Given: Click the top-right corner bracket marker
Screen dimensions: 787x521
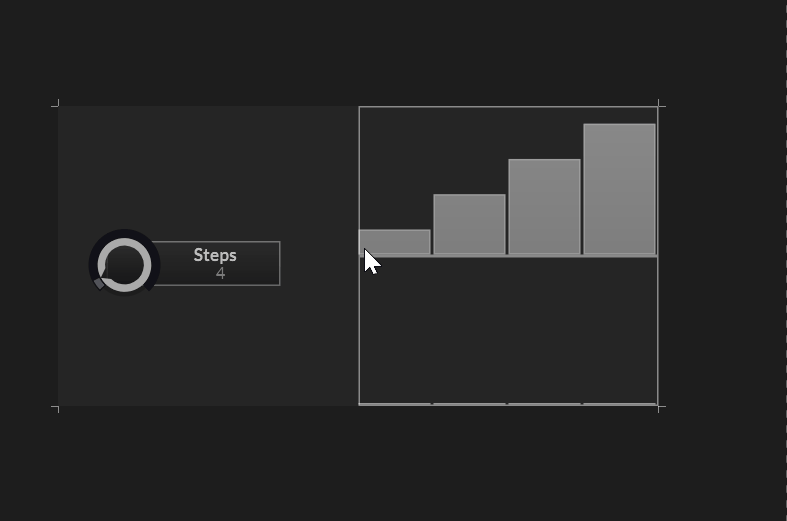Looking at the screenshot, I should (x=660, y=103).
